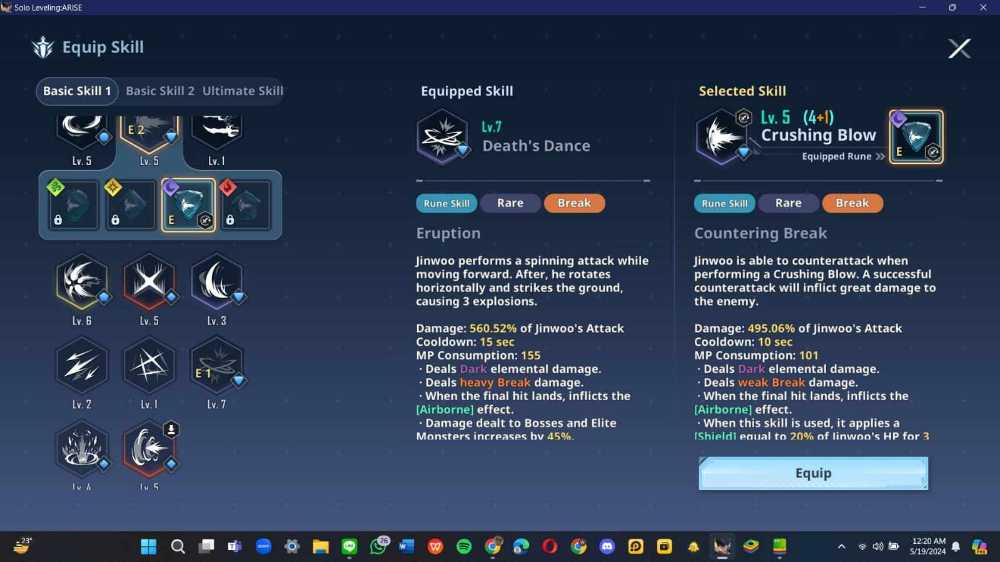Image resolution: width=1000 pixels, height=562 pixels.
Task: Choose the downloadable skill with red border
Action: (x=149, y=448)
